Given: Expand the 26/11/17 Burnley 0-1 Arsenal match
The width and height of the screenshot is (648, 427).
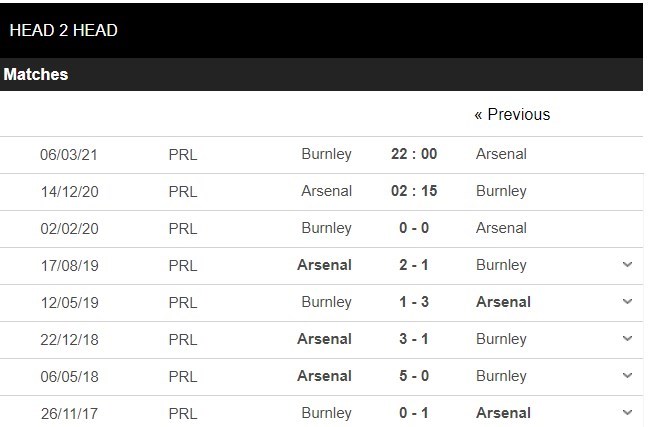Looking at the screenshot, I should pos(627,412).
